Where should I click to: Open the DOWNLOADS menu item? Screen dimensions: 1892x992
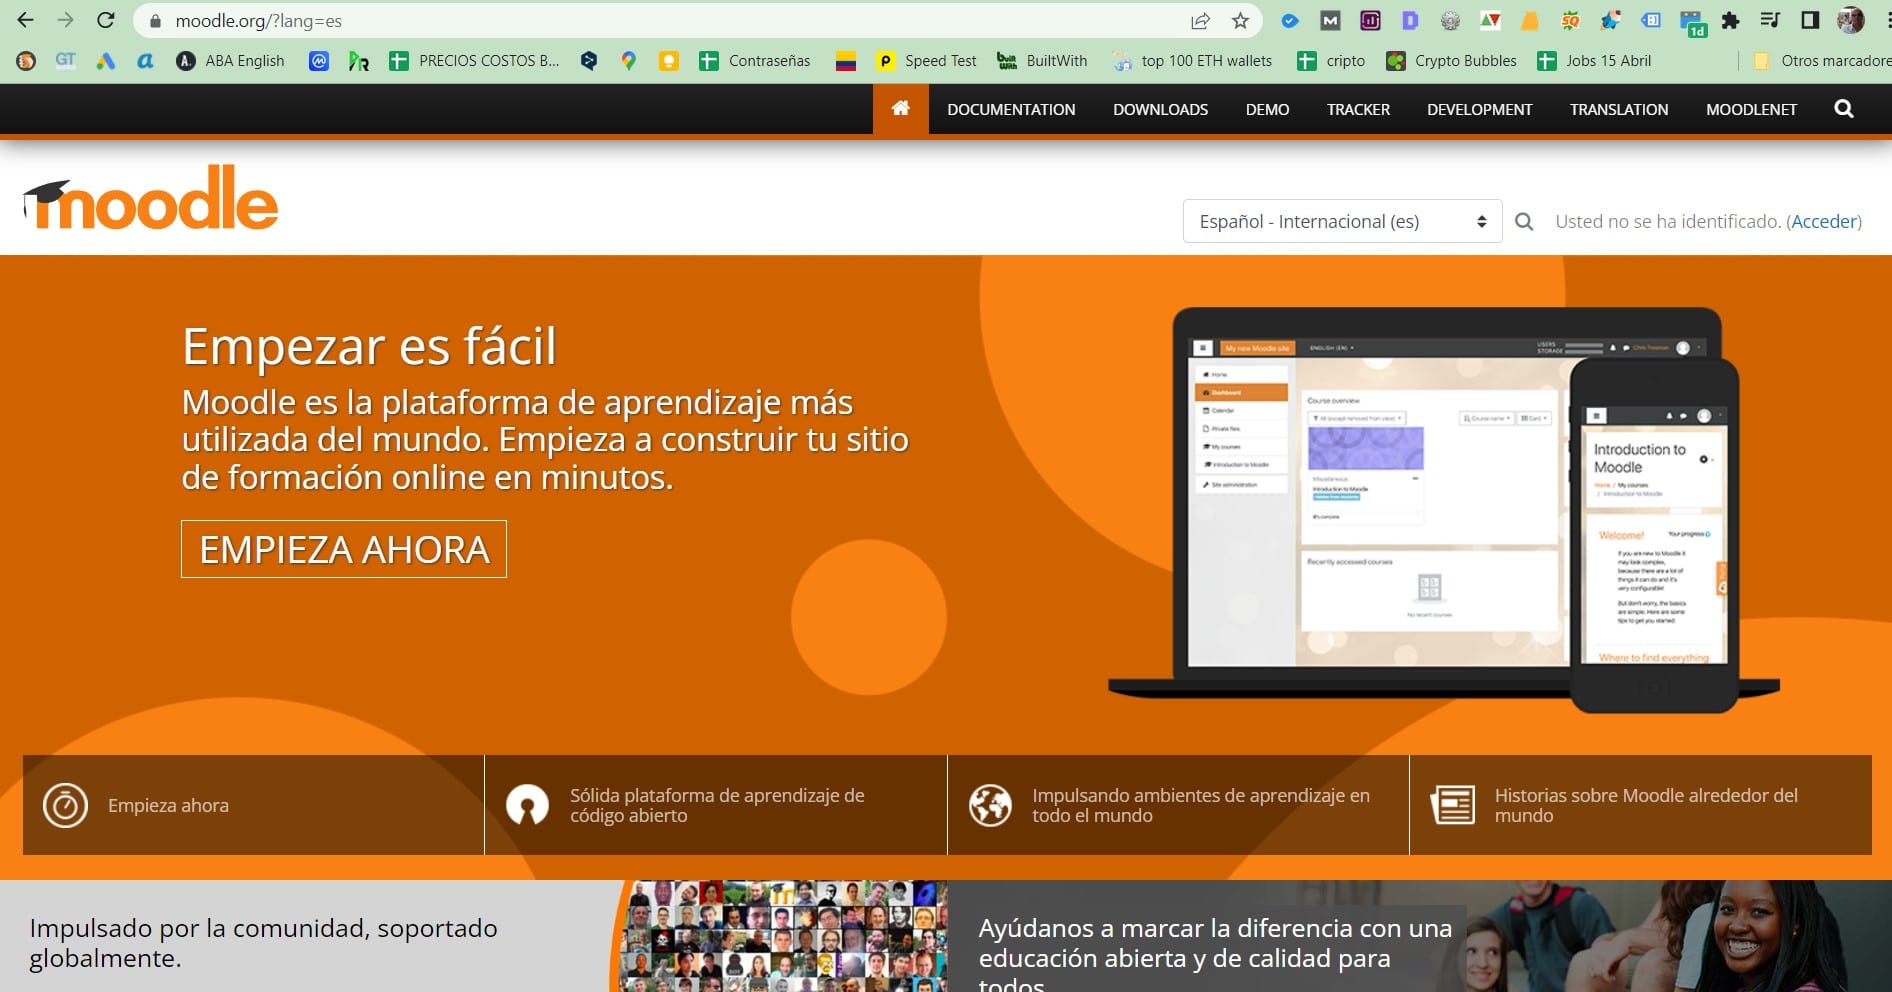pyautogui.click(x=1160, y=109)
